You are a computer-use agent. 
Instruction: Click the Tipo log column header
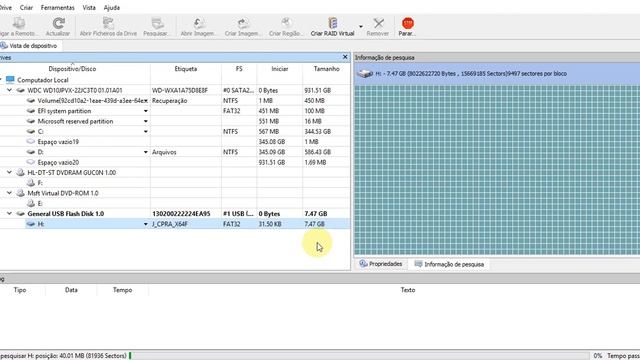[20, 290]
